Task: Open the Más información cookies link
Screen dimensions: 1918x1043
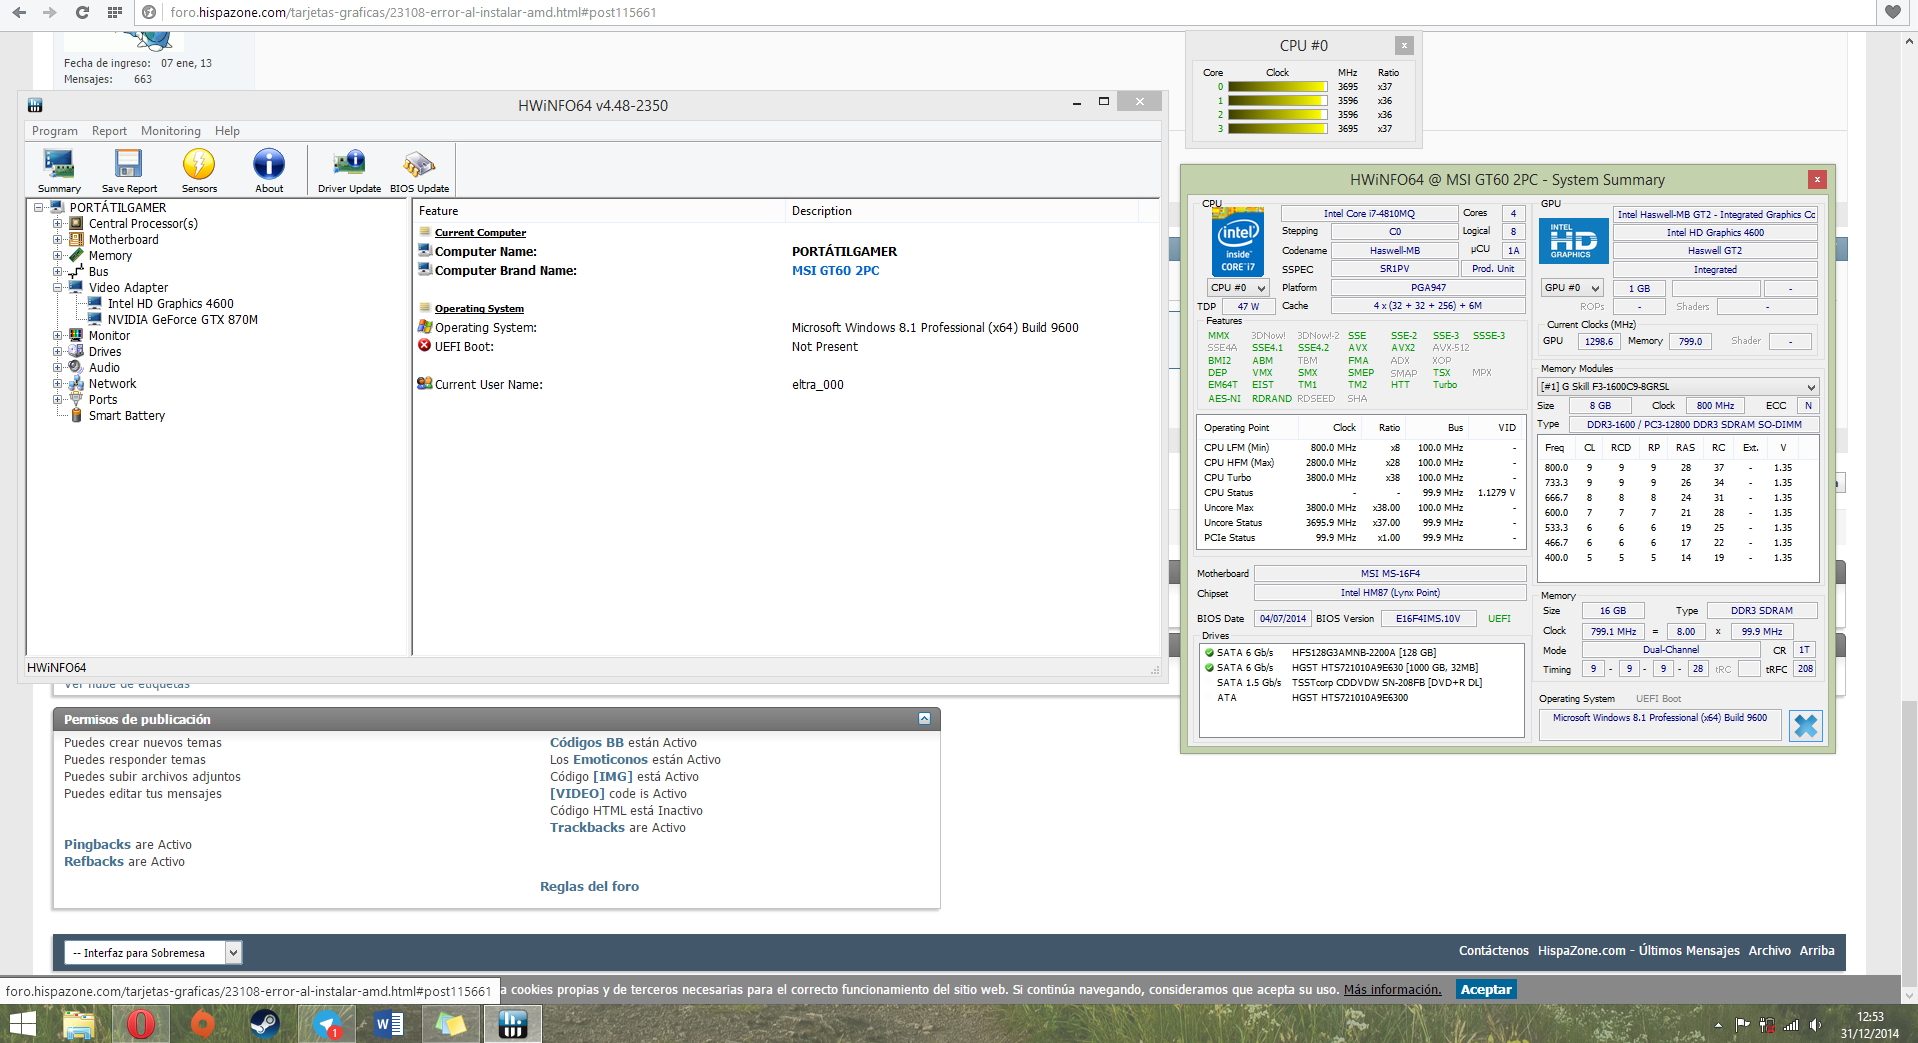Action: [x=1392, y=990]
